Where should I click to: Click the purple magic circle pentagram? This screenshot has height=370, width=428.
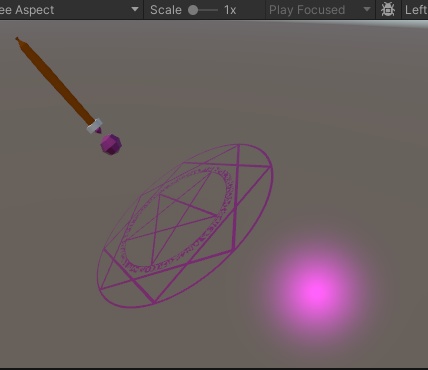click(x=185, y=226)
